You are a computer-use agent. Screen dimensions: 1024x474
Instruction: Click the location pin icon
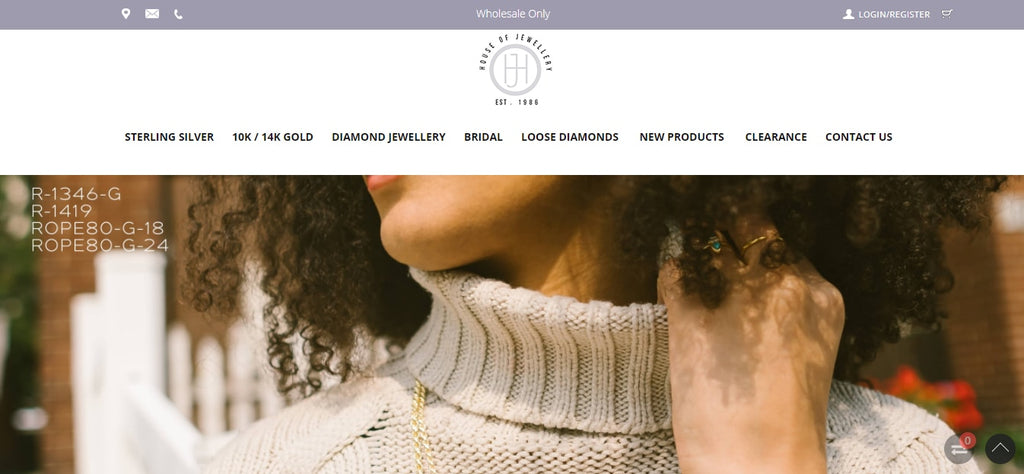tap(125, 14)
